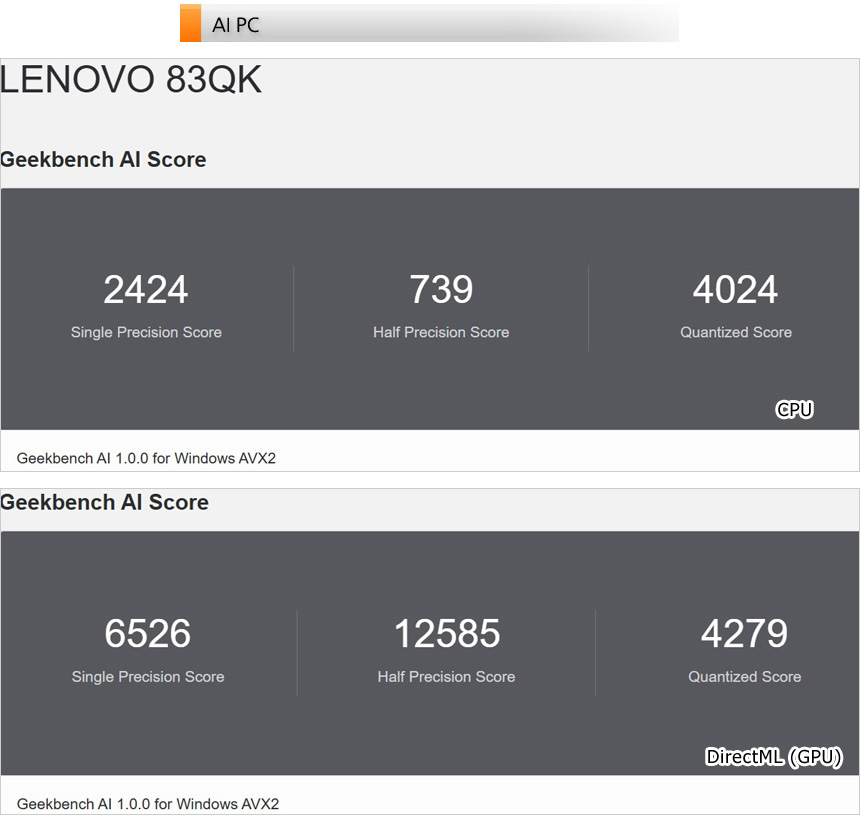Click Half Precision Score label under 12585

tap(446, 677)
